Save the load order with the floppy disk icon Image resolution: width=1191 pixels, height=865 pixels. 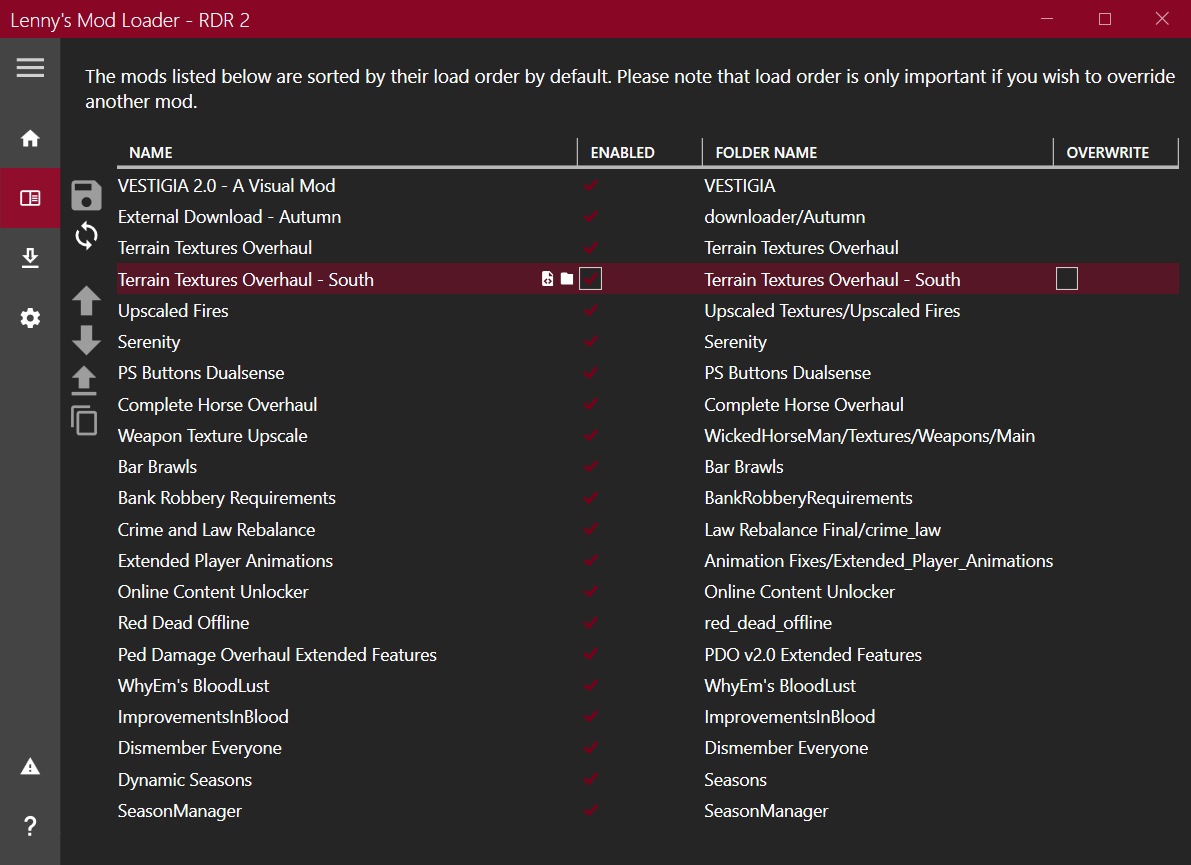(87, 195)
